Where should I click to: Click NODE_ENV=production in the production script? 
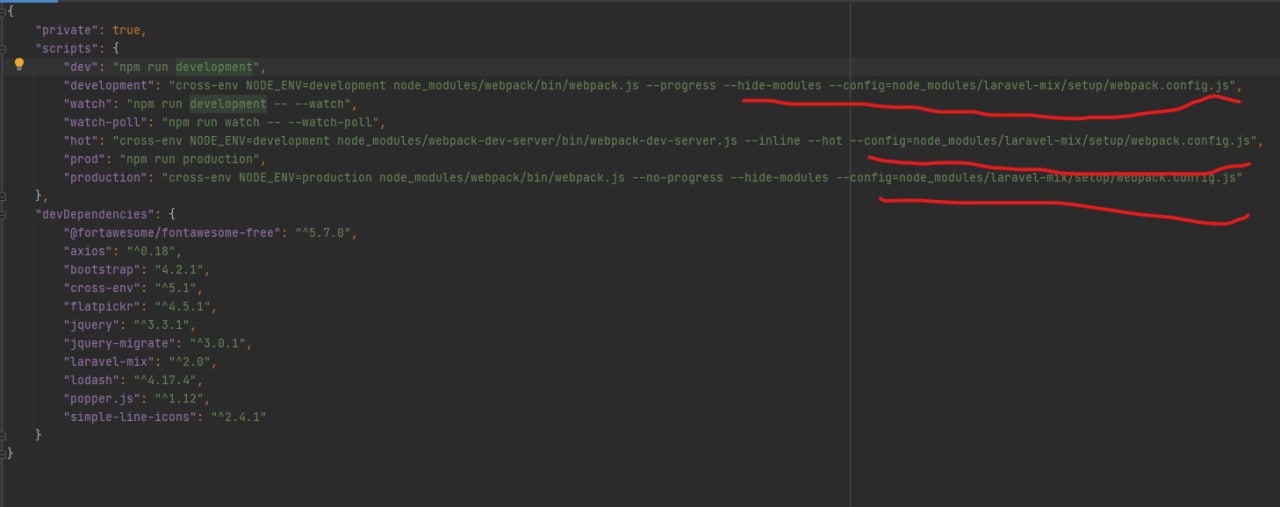tap(306, 177)
